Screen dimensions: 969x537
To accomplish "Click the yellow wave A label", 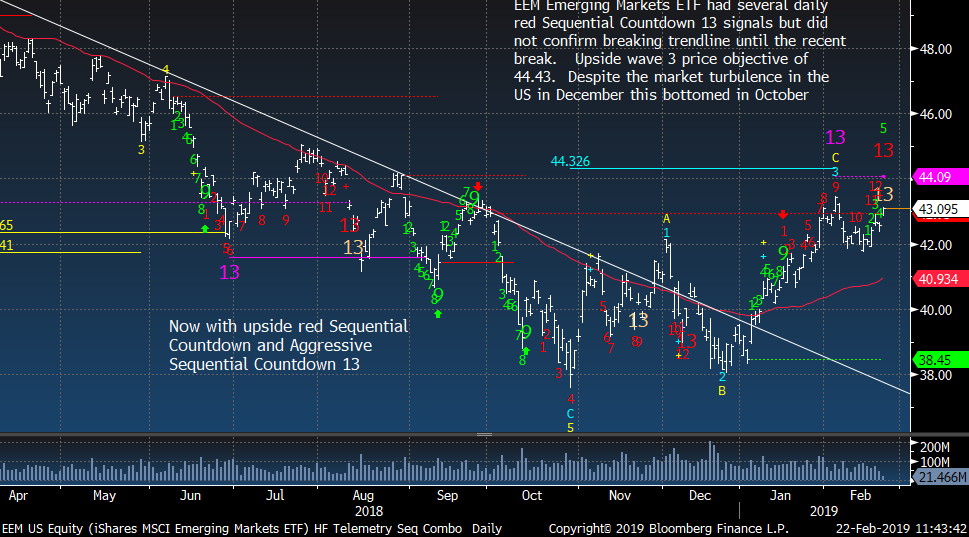I will 666,219.
